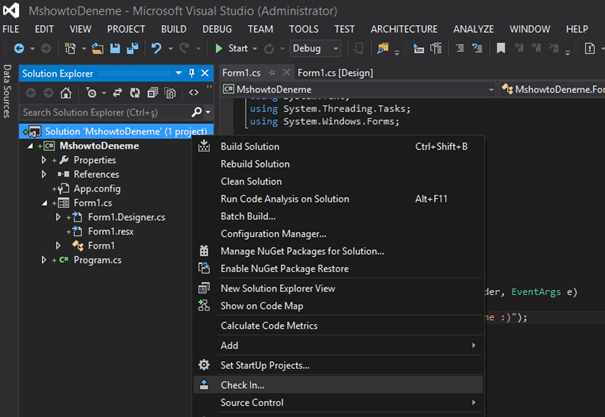
Task: Click Manage NuGet Packages for Solution...
Action: pos(338,251)
